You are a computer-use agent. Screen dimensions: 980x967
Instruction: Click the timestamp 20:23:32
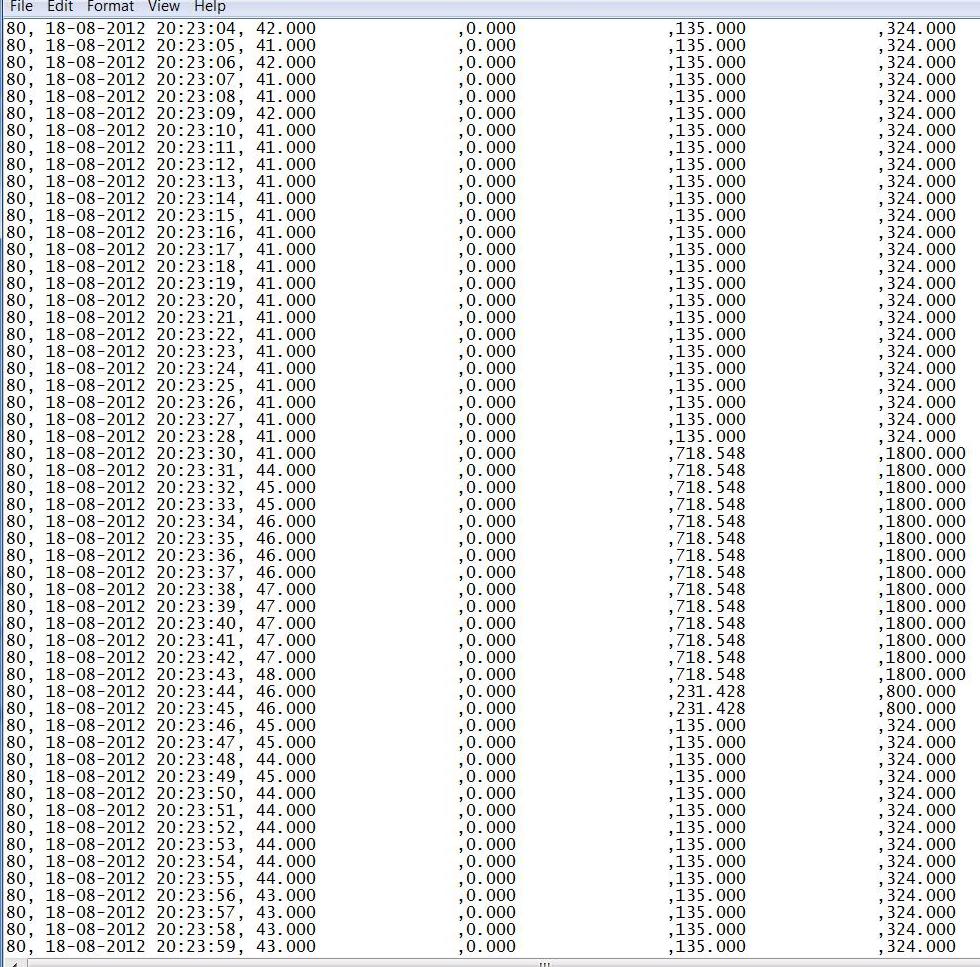tap(196, 488)
